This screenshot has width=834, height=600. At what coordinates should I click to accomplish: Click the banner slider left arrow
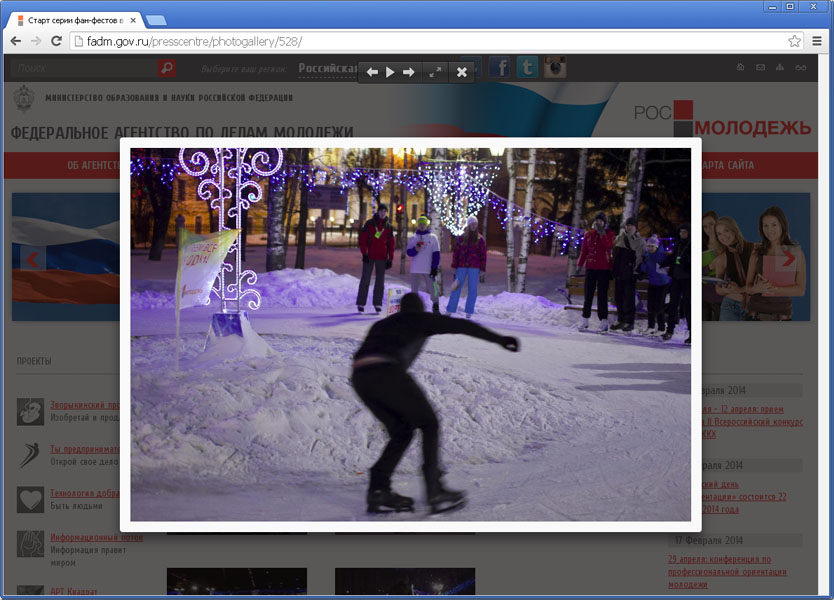(32, 259)
